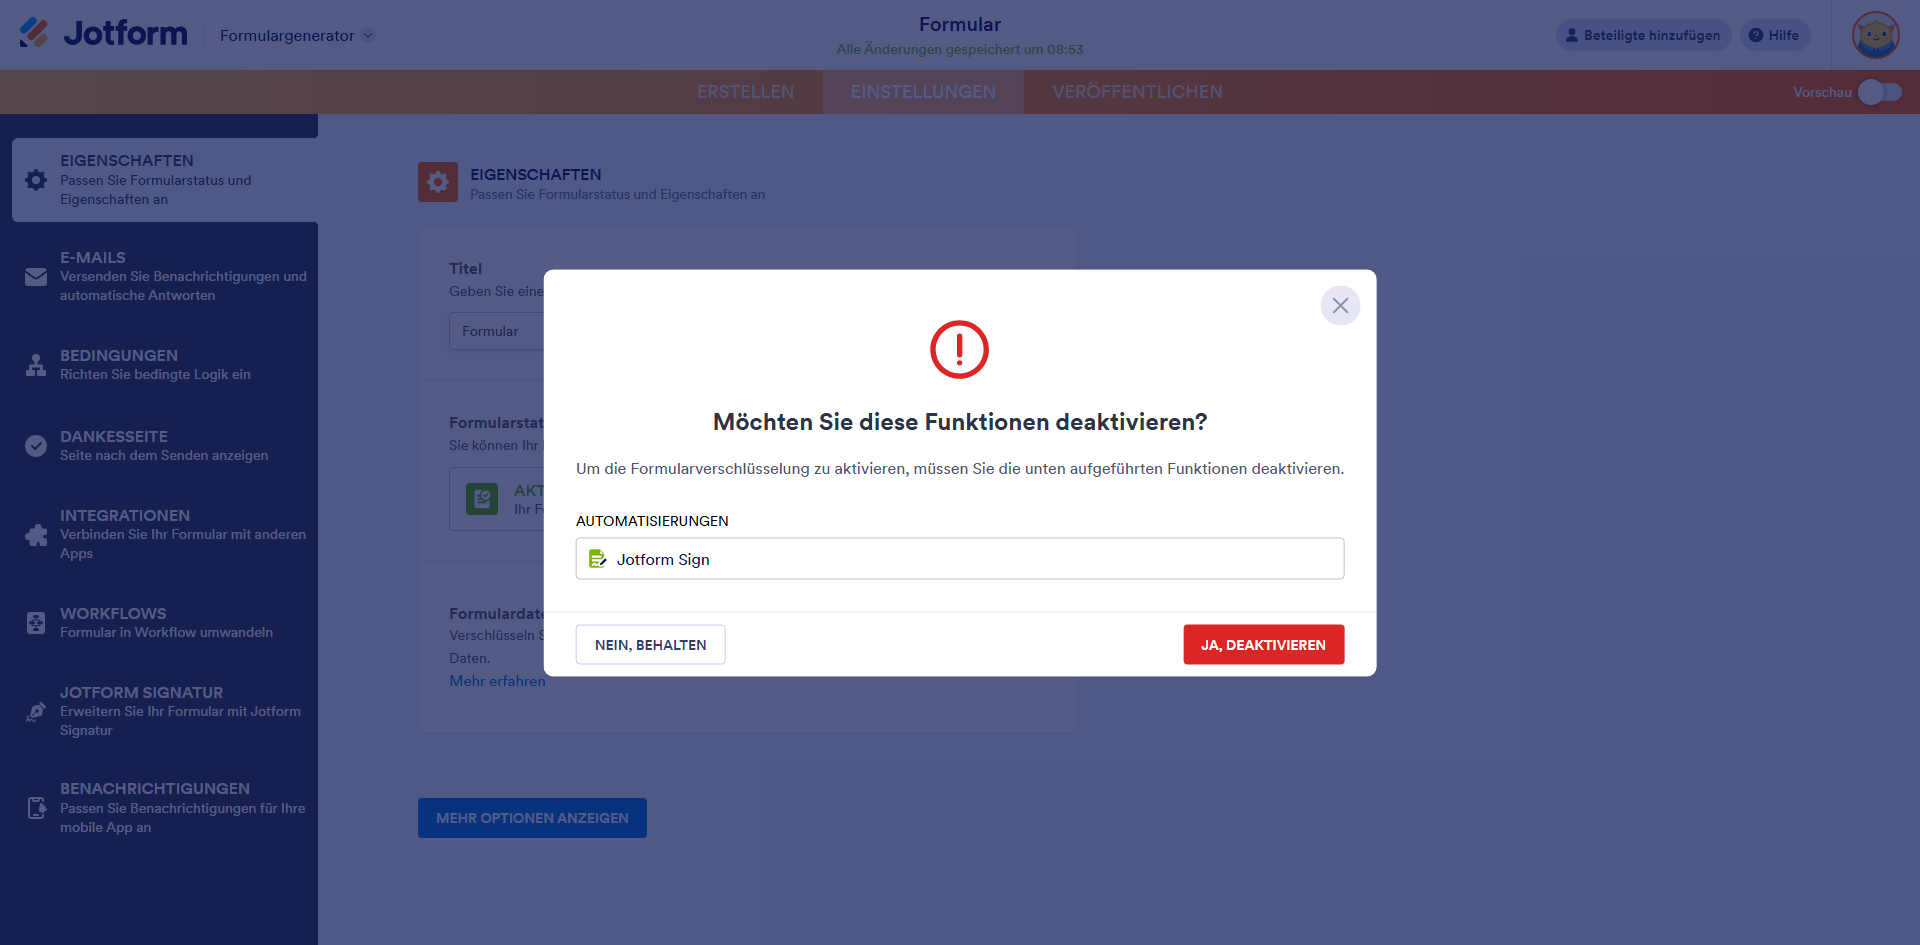Click the Jotform logo
The width and height of the screenshot is (1920, 945).
click(x=103, y=33)
